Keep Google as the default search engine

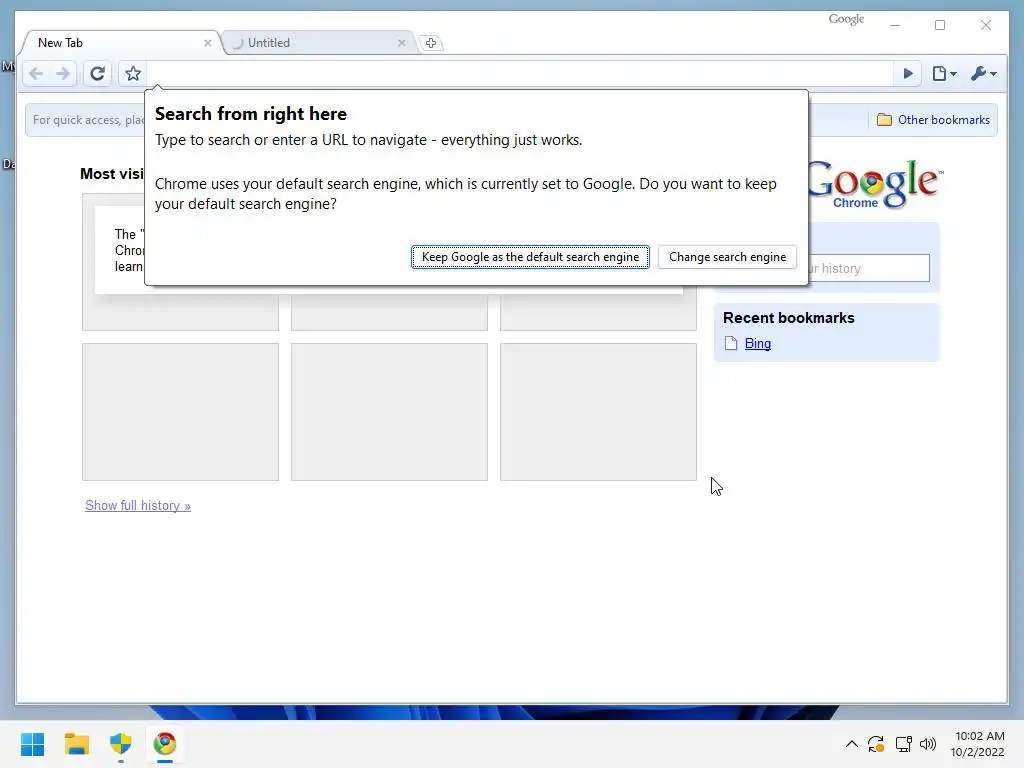(530, 257)
